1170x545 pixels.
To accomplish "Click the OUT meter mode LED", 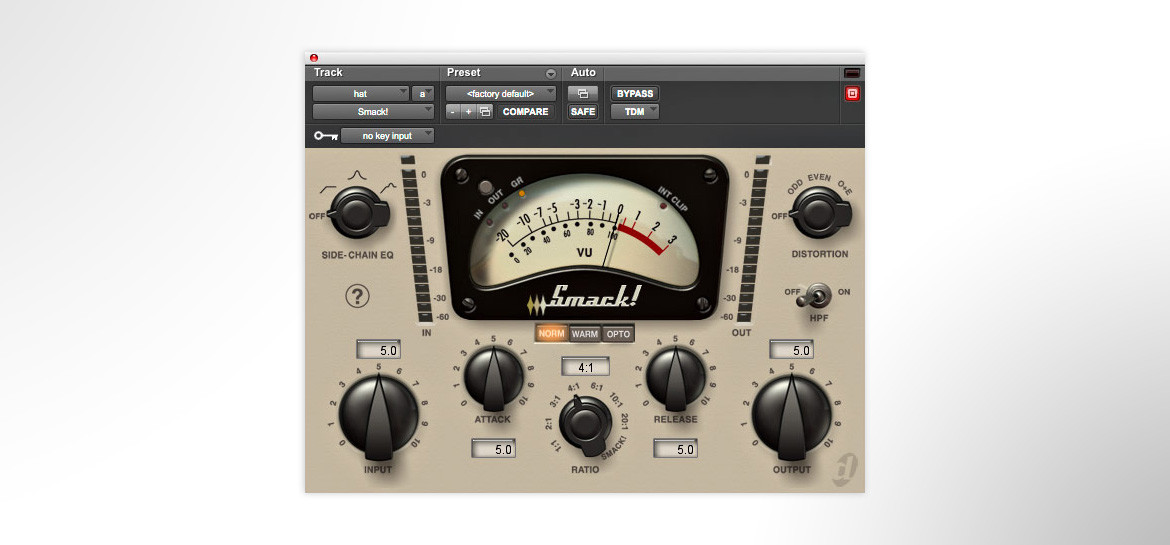I will [506, 205].
